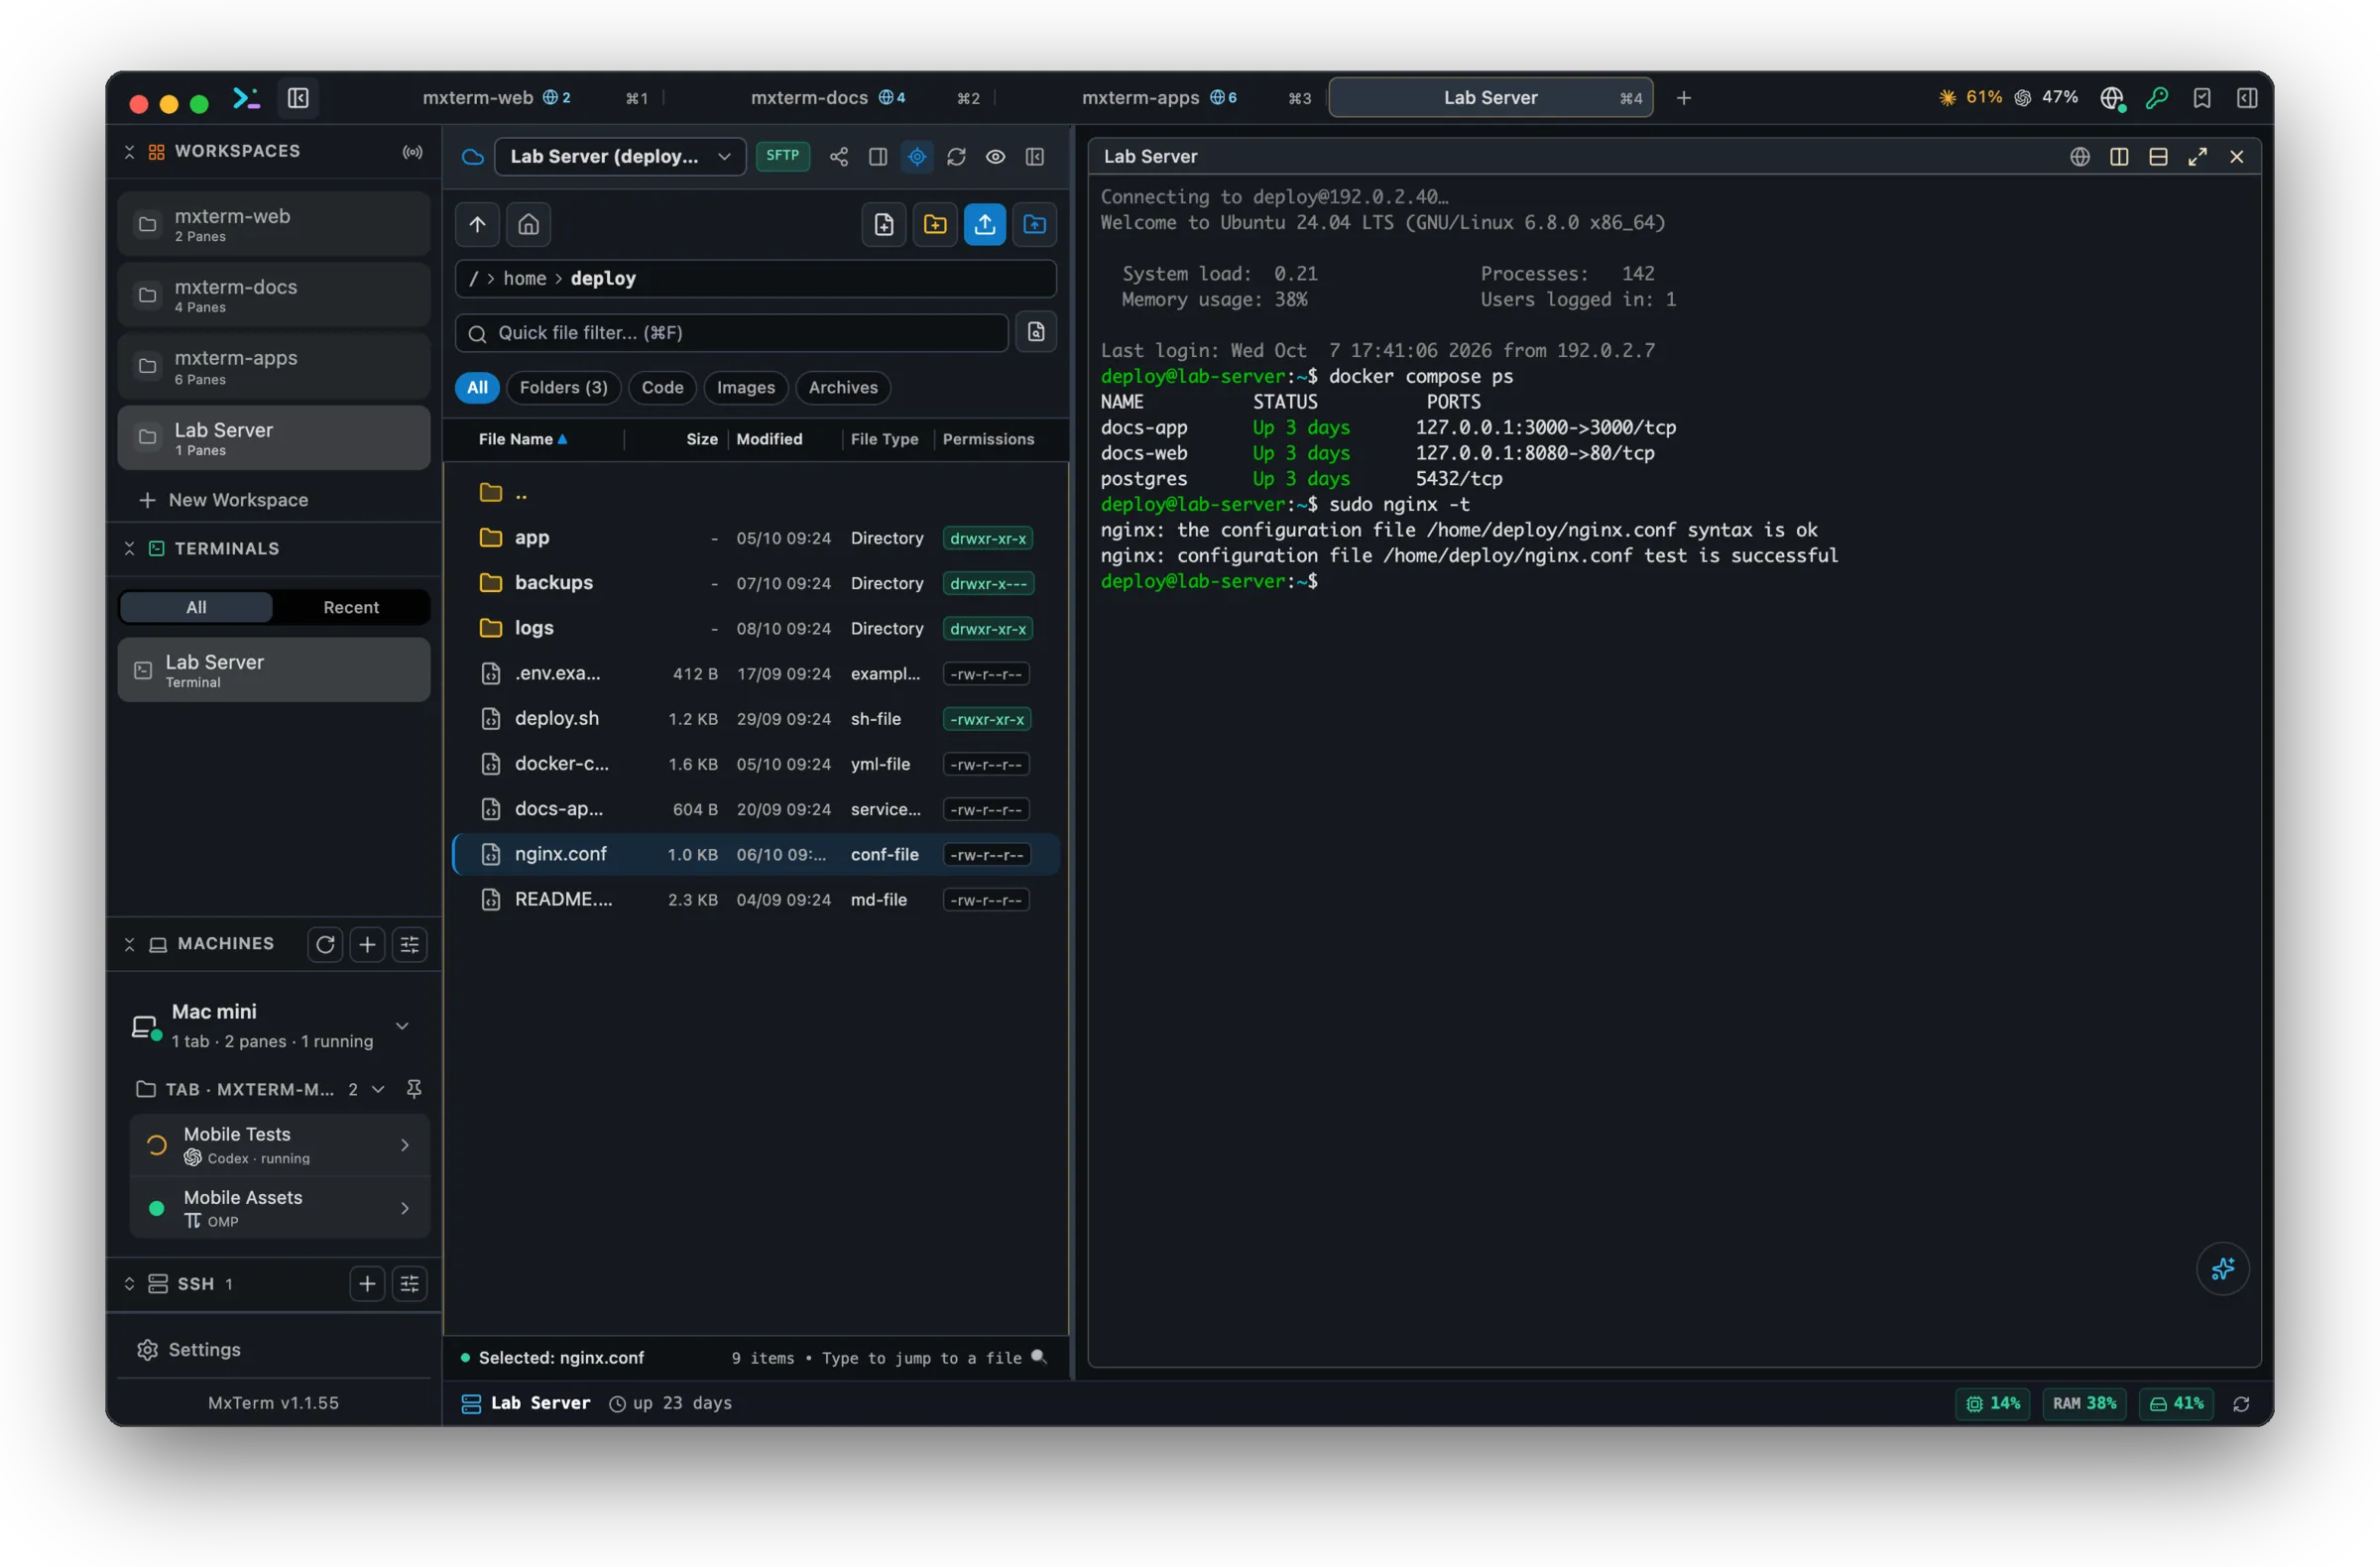Click the upload file icon in SFTP toolbar
The height and width of the screenshot is (1567, 2380).
click(x=984, y=224)
